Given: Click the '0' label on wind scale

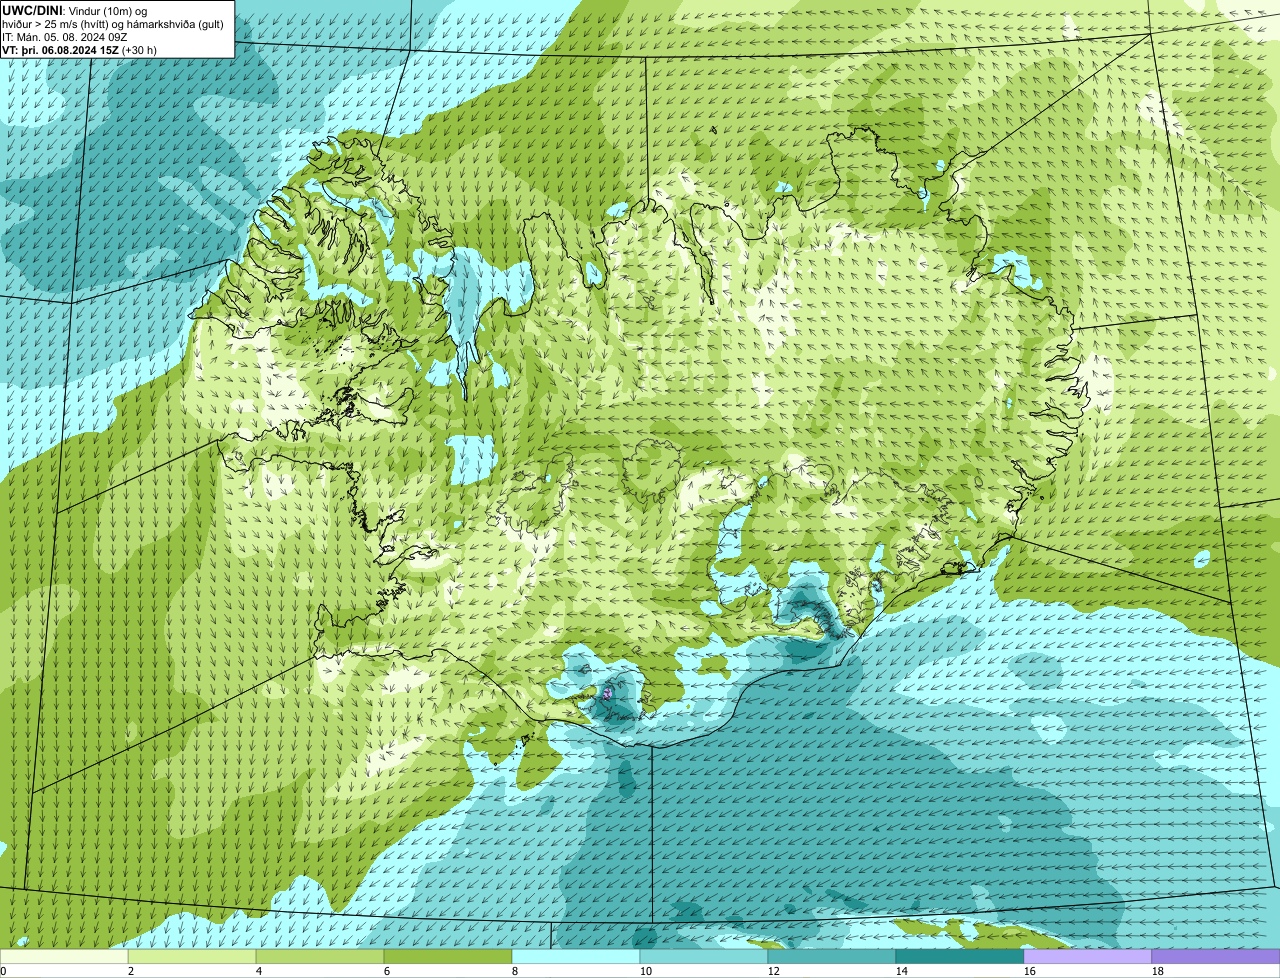Looking at the screenshot, I should coord(3,971).
